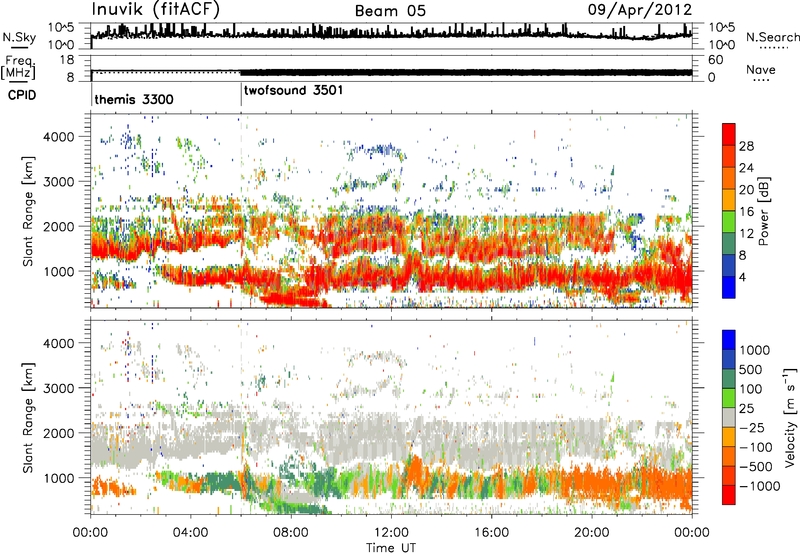
Task: Click velocity scale value '500'
Action: coord(753,369)
